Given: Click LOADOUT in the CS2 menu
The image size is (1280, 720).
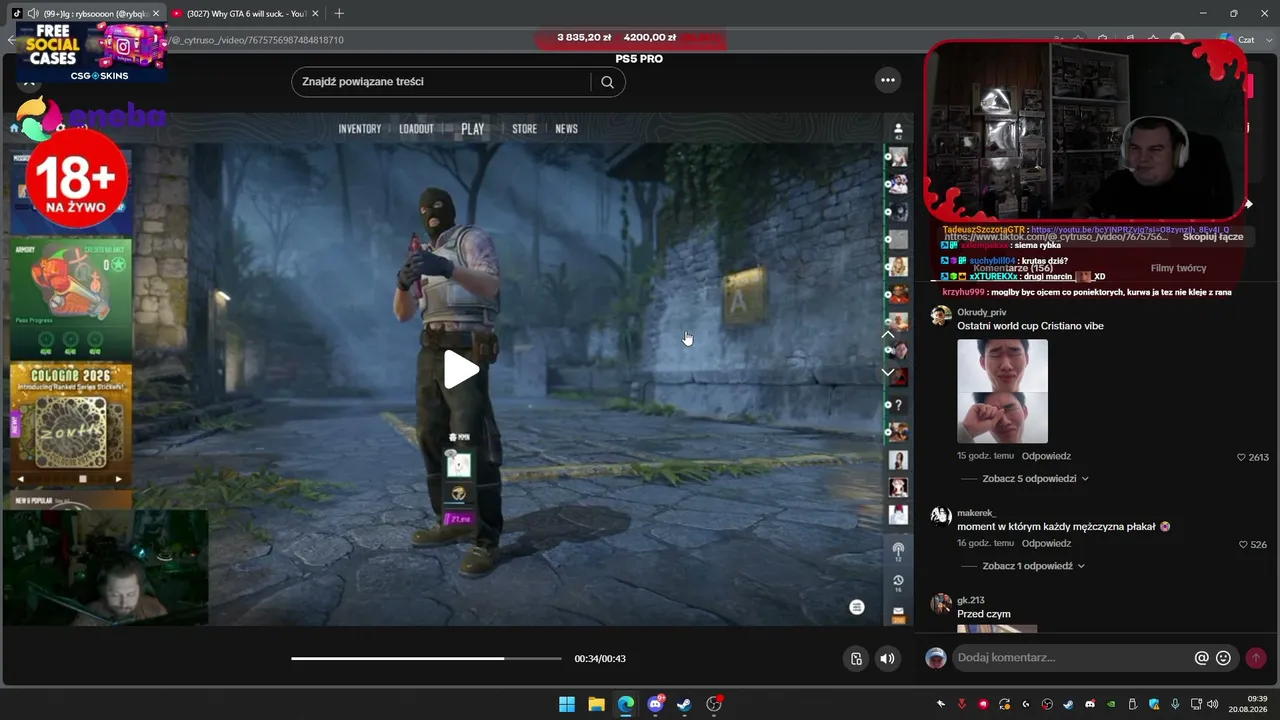Looking at the screenshot, I should point(416,129).
